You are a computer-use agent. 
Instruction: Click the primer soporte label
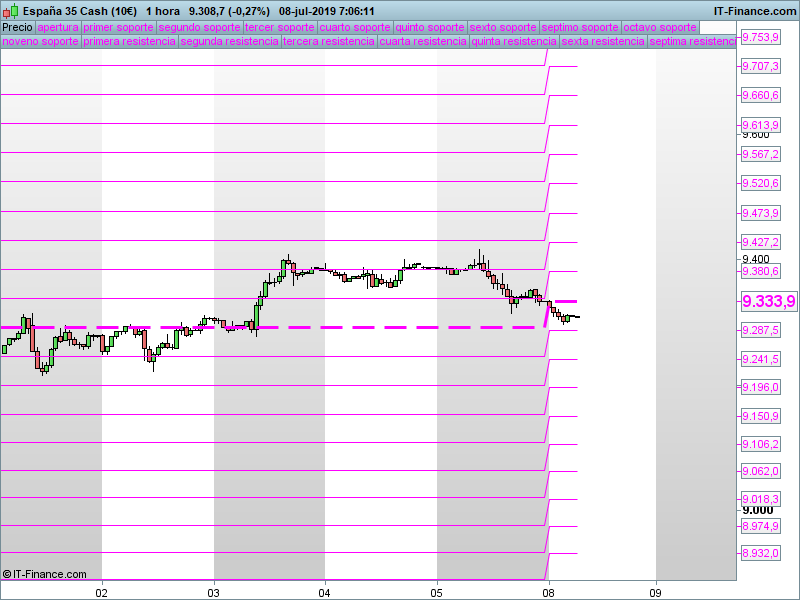[x=119, y=28]
